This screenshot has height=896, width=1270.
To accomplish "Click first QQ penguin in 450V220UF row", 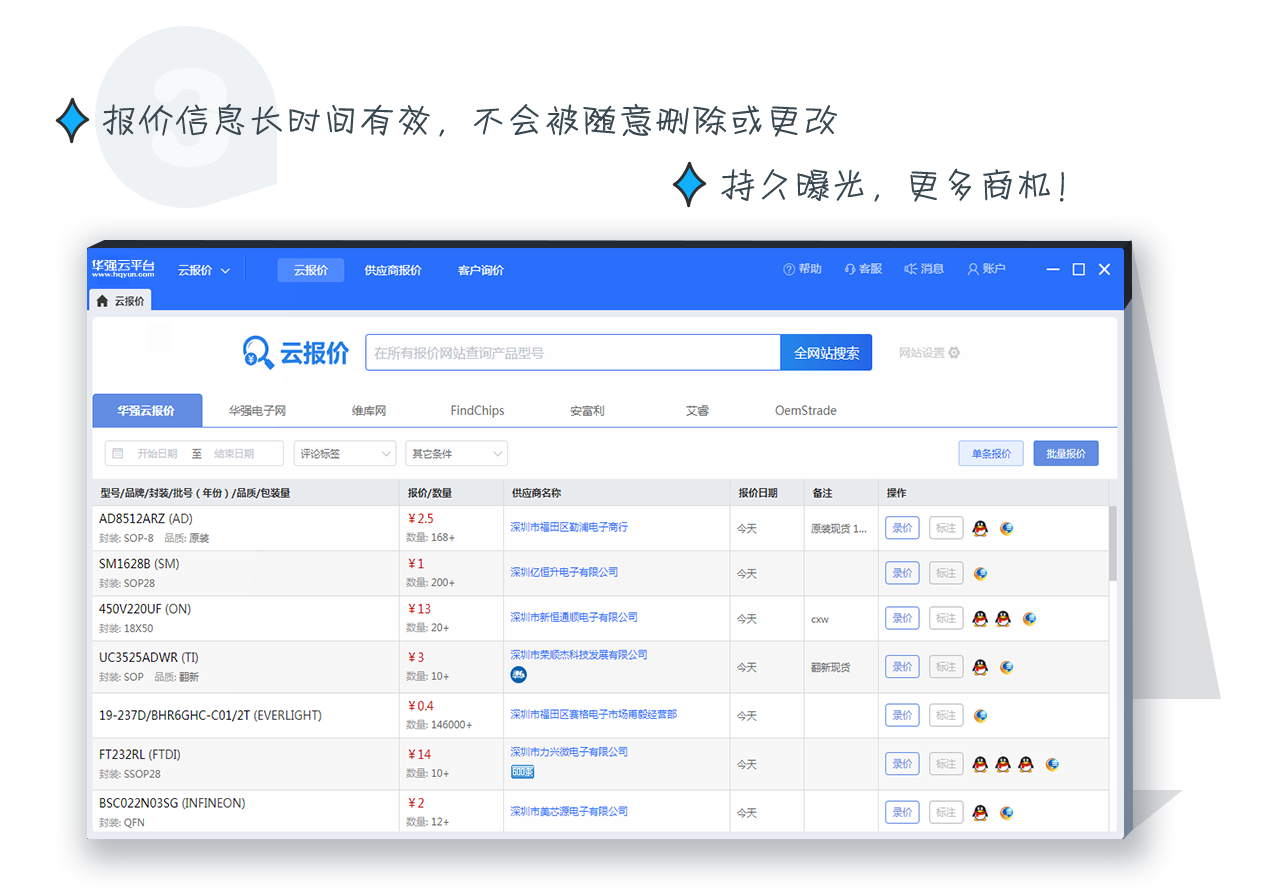I will 980,619.
